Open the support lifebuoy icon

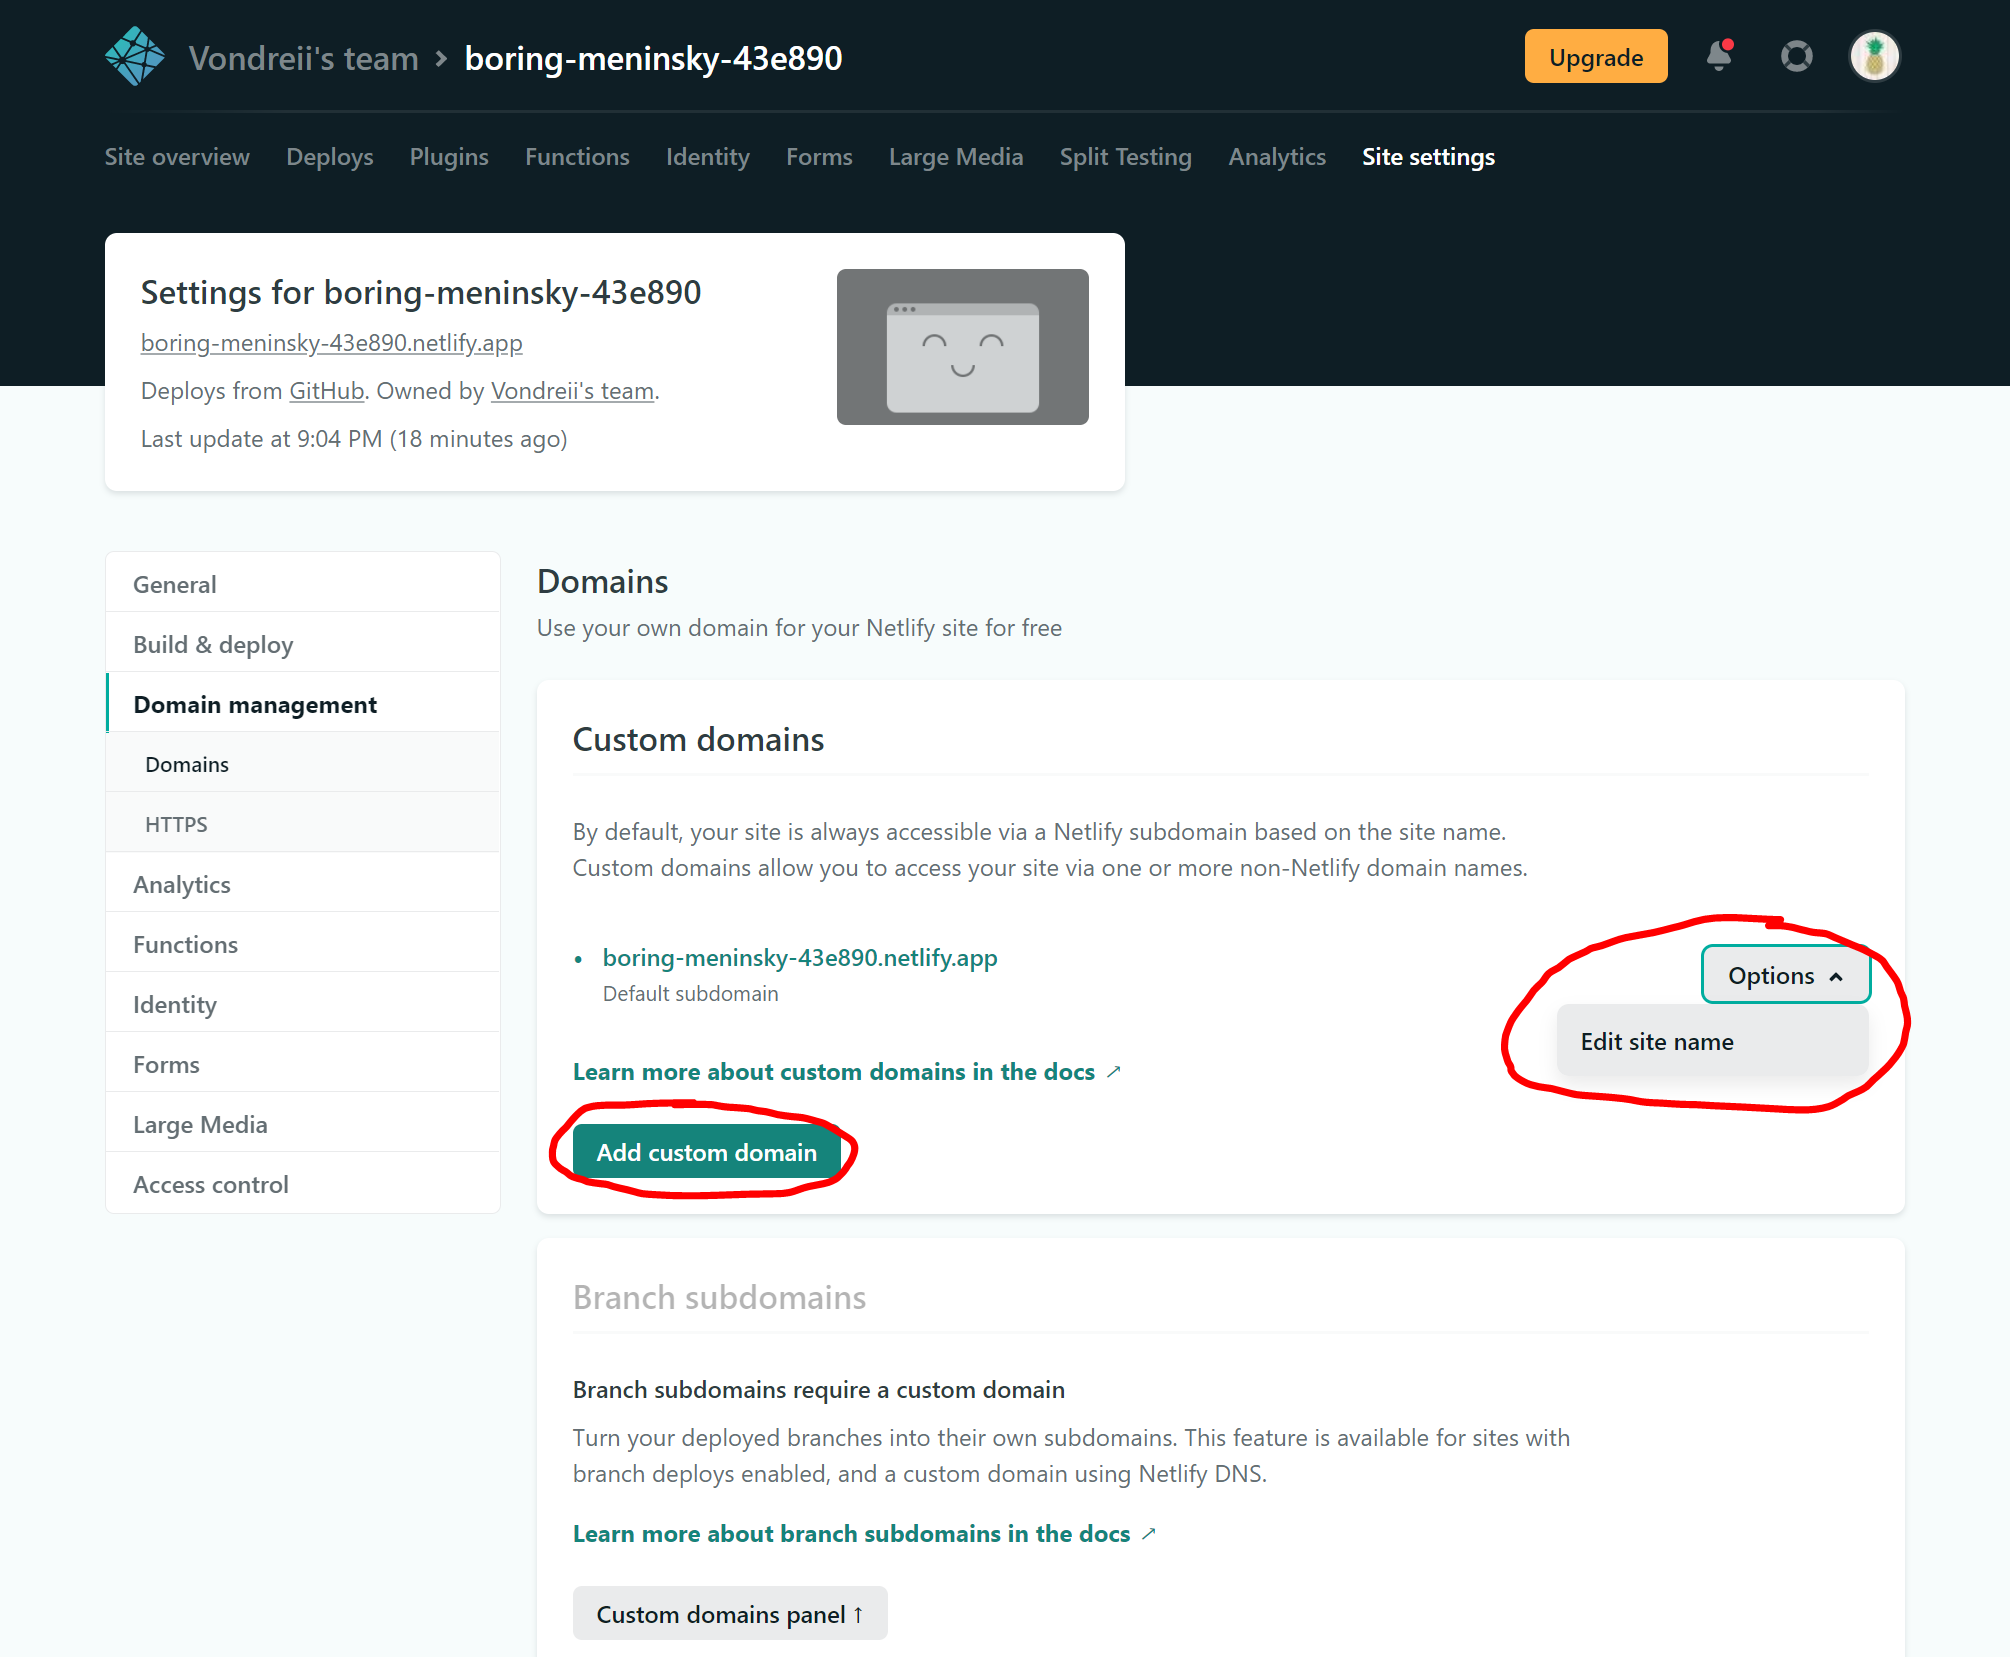coord(1797,56)
